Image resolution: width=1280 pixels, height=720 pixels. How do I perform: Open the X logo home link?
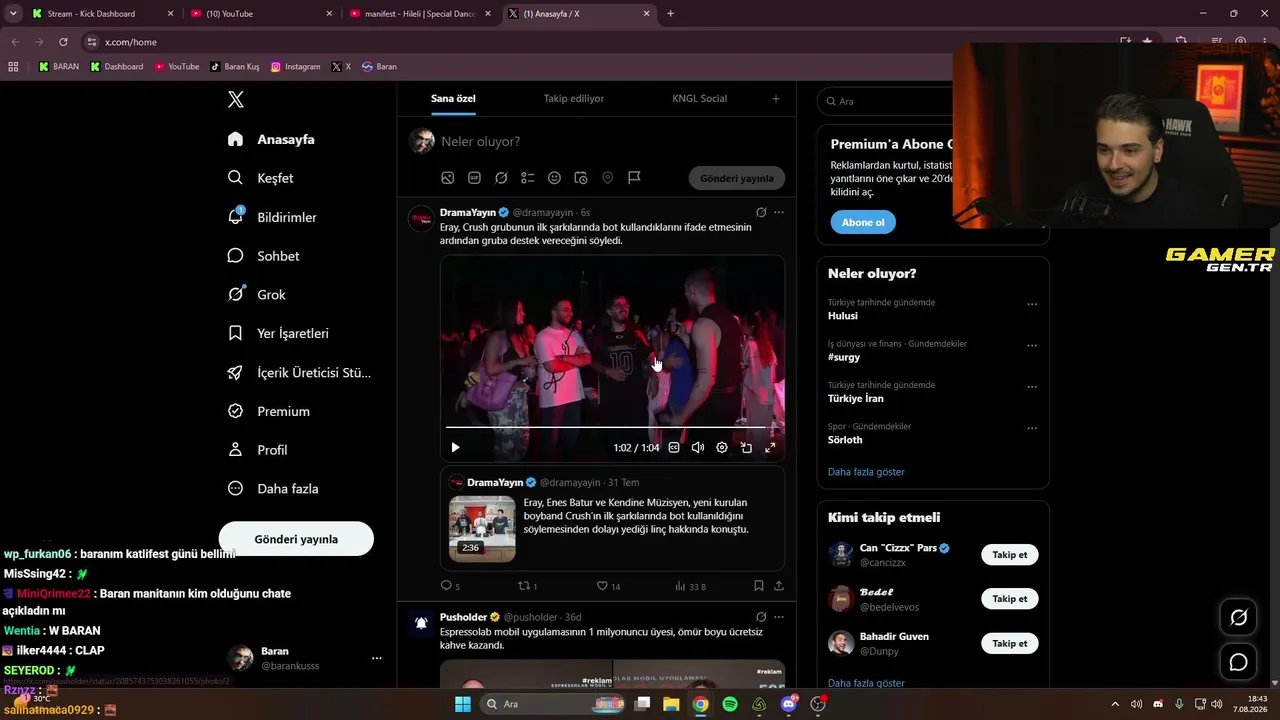(236, 99)
